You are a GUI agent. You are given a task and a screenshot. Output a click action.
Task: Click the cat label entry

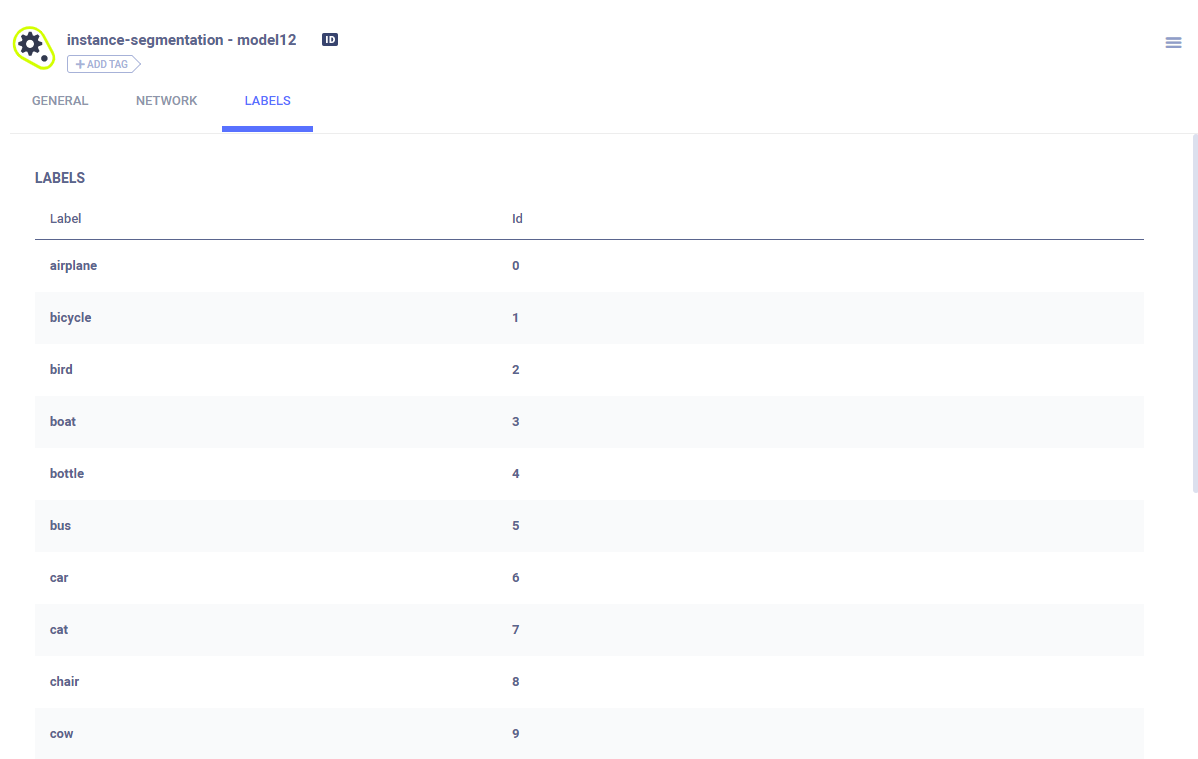pyautogui.click(x=59, y=630)
